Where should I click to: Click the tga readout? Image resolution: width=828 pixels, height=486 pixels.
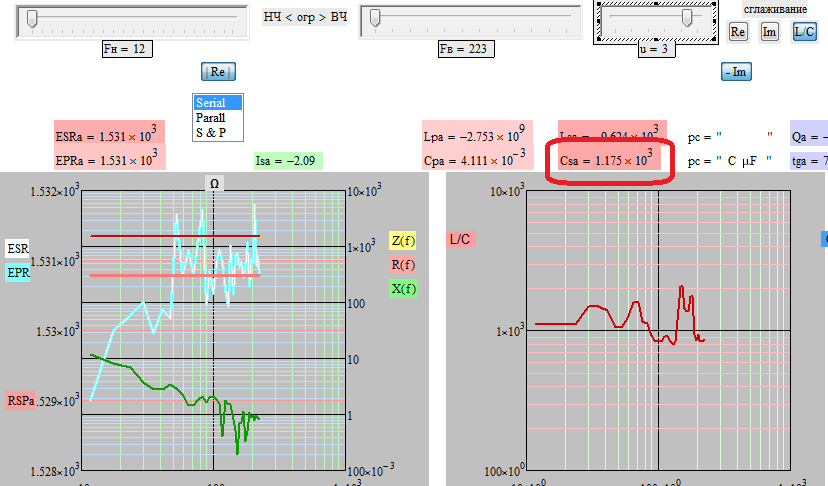[809, 161]
